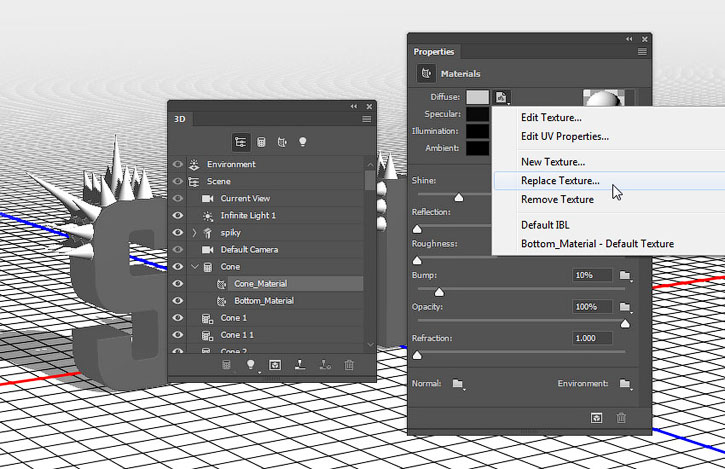The width and height of the screenshot is (725, 469).
Task: Toggle visibility of Infinite Light 1
Action: click(x=178, y=216)
